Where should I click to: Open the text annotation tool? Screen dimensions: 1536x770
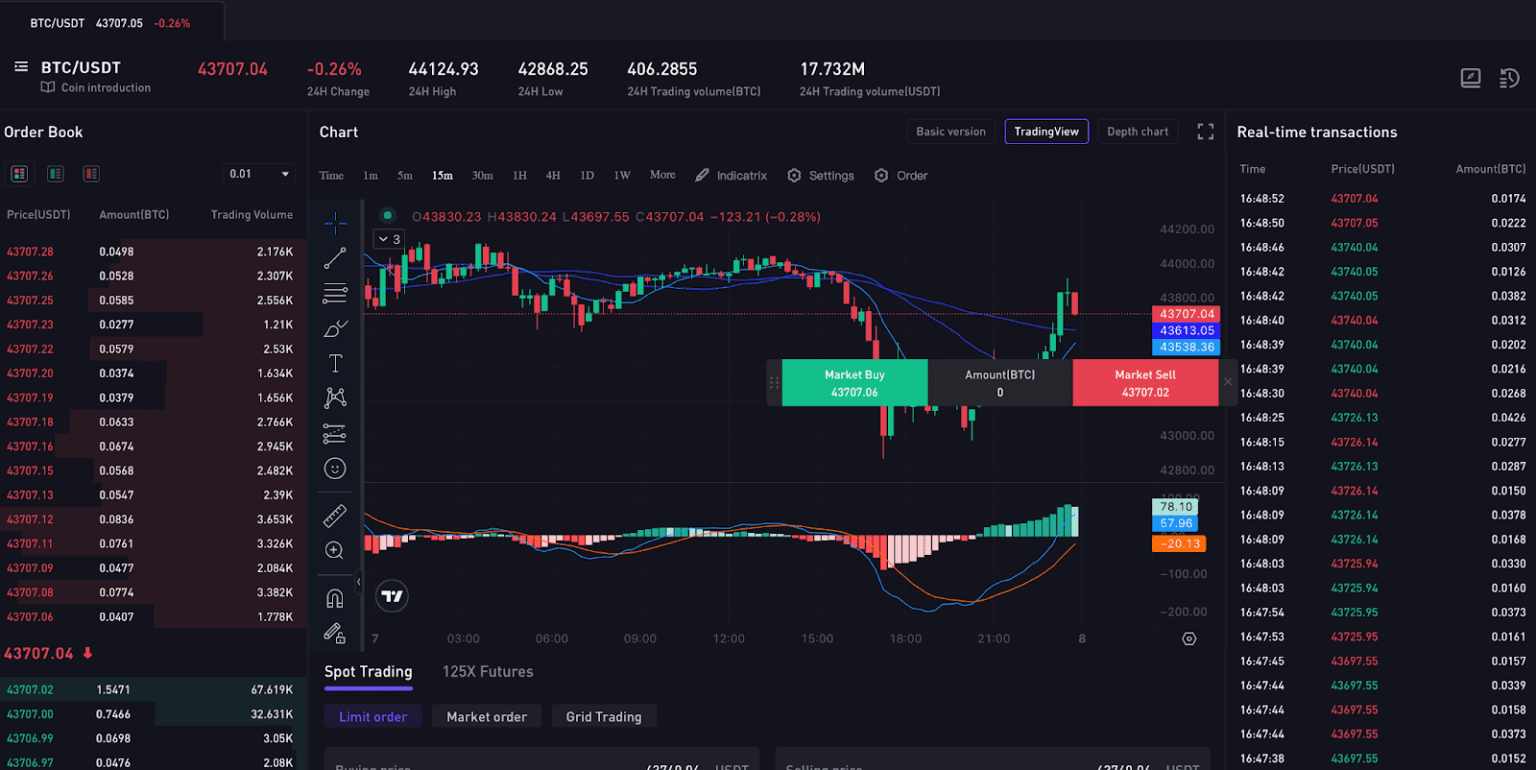tap(334, 362)
